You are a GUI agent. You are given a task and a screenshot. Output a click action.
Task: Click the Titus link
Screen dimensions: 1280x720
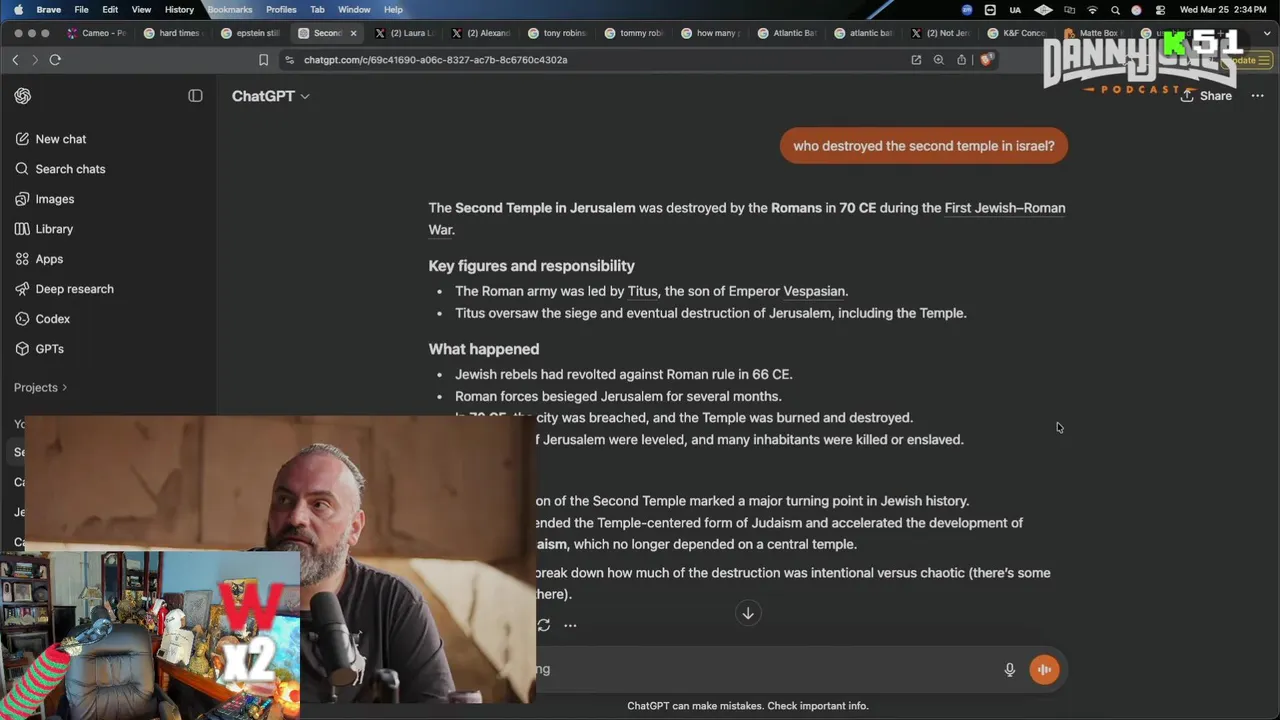tap(643, 292)
